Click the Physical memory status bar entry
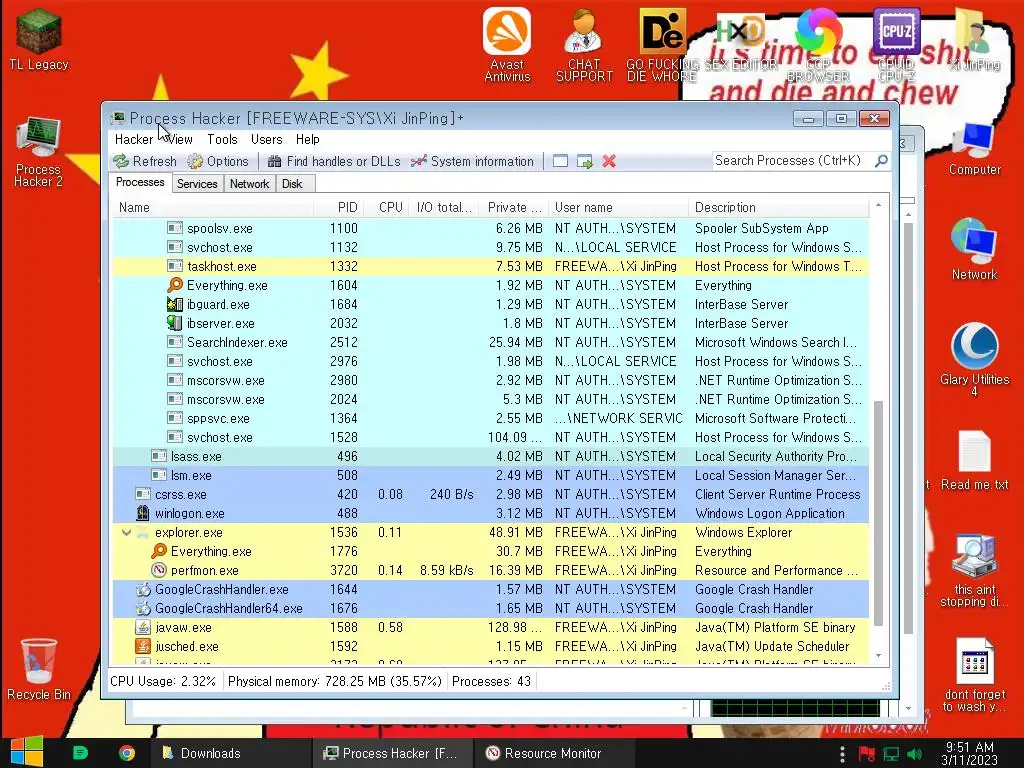The height and width of the screenshot is (768, 1024). (334, 681)
